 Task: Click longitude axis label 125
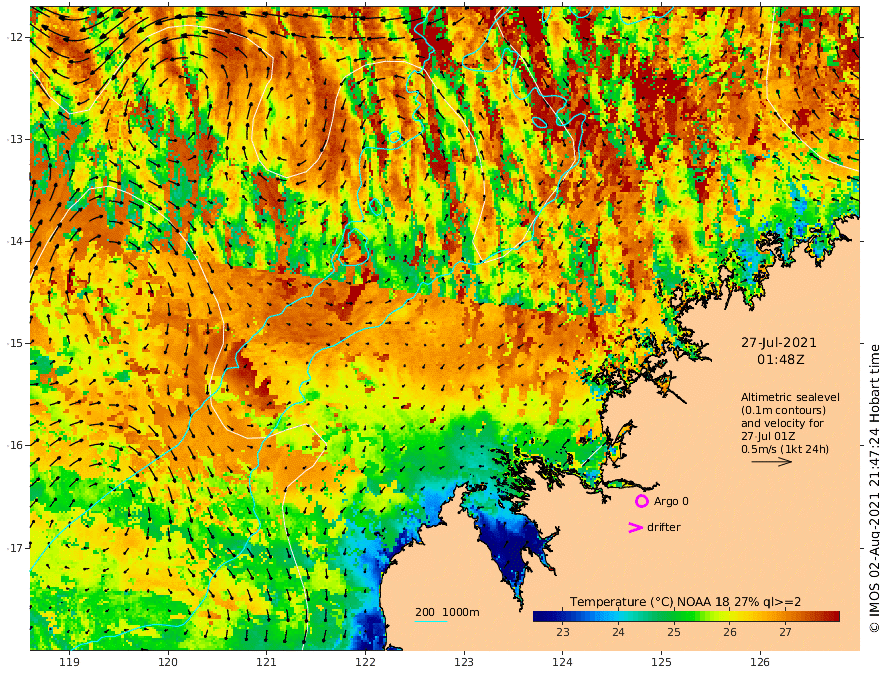tap(661, 662)
